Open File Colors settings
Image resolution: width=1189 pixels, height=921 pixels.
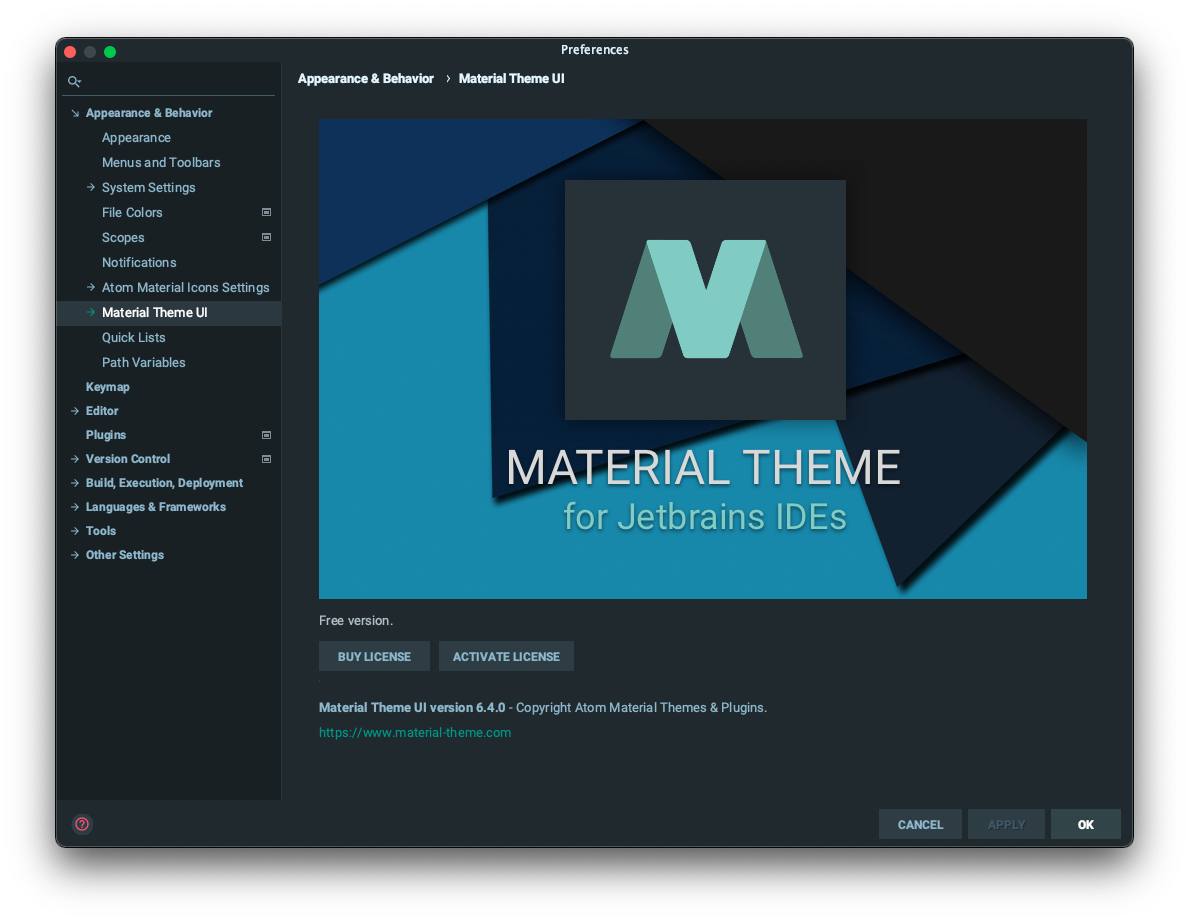point(132,212)
